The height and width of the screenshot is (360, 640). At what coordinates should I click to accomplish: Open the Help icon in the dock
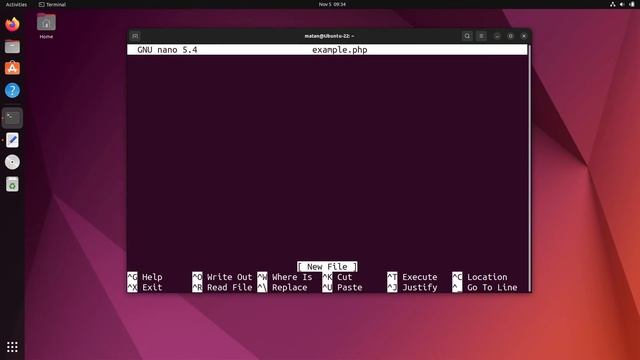pyautogui.click(x=12, y=90)
